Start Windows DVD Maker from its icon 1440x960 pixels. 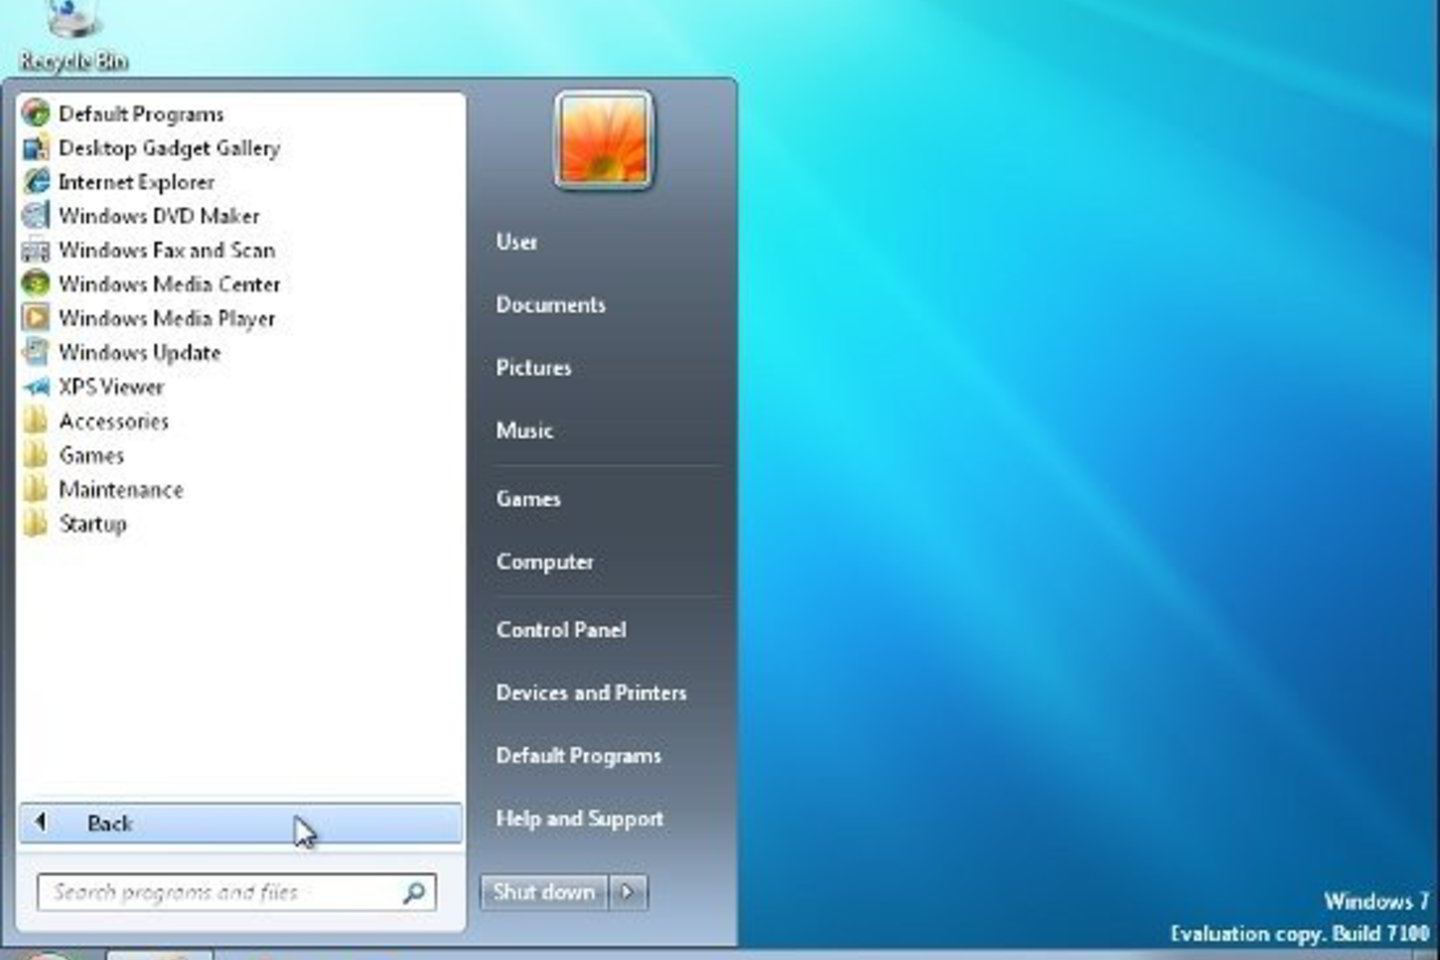(x=36, y=216)
